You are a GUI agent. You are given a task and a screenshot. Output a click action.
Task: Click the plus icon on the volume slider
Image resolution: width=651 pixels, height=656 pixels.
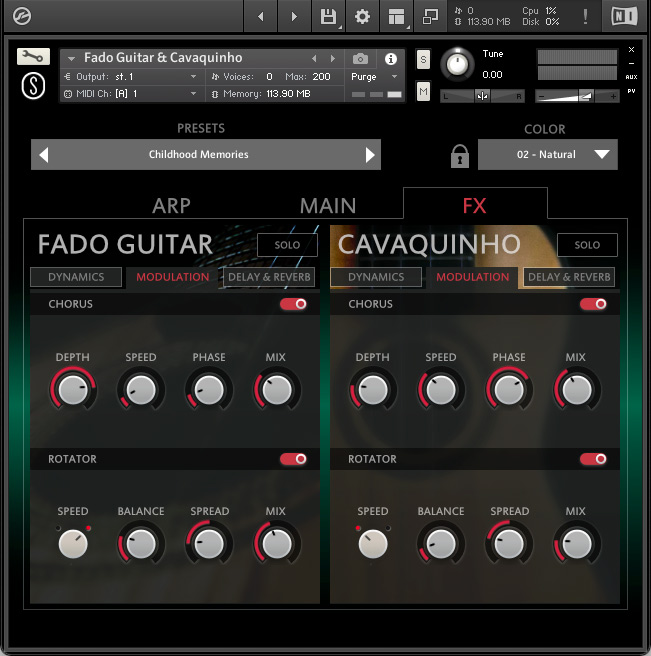point(613,97)
